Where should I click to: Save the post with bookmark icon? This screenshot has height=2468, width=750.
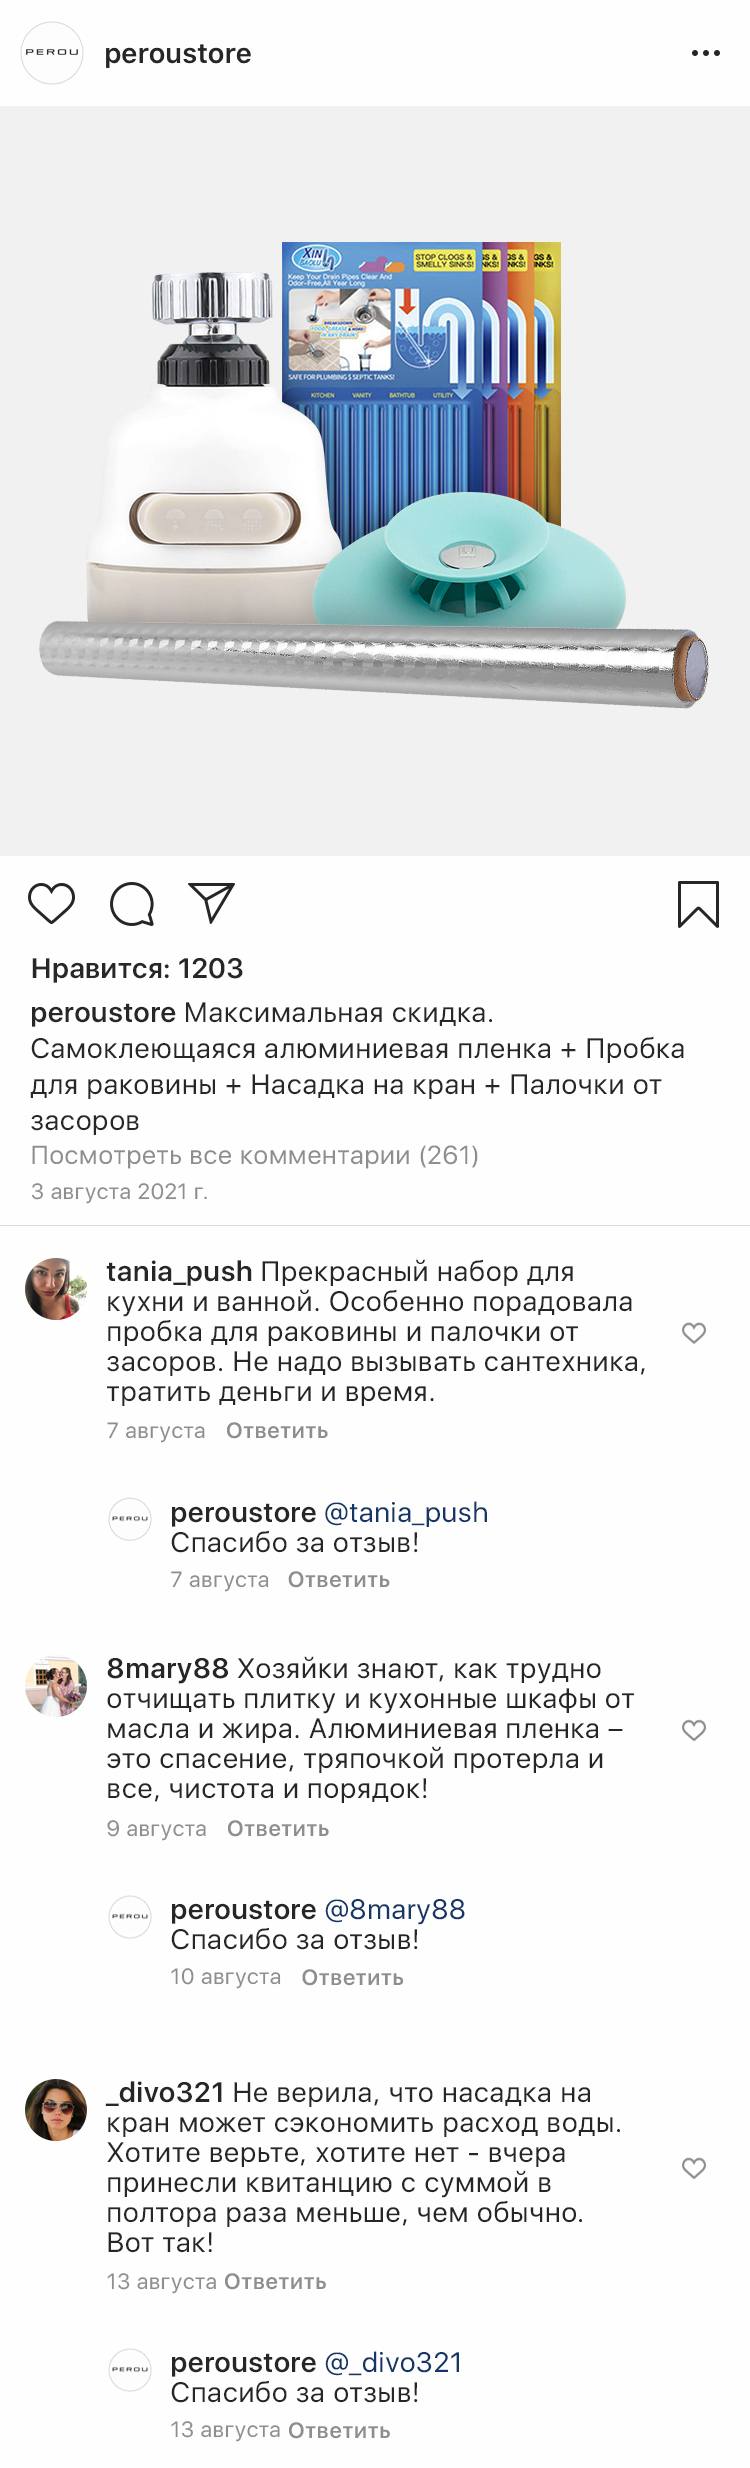pyautogui.click(x=698, y=904)
